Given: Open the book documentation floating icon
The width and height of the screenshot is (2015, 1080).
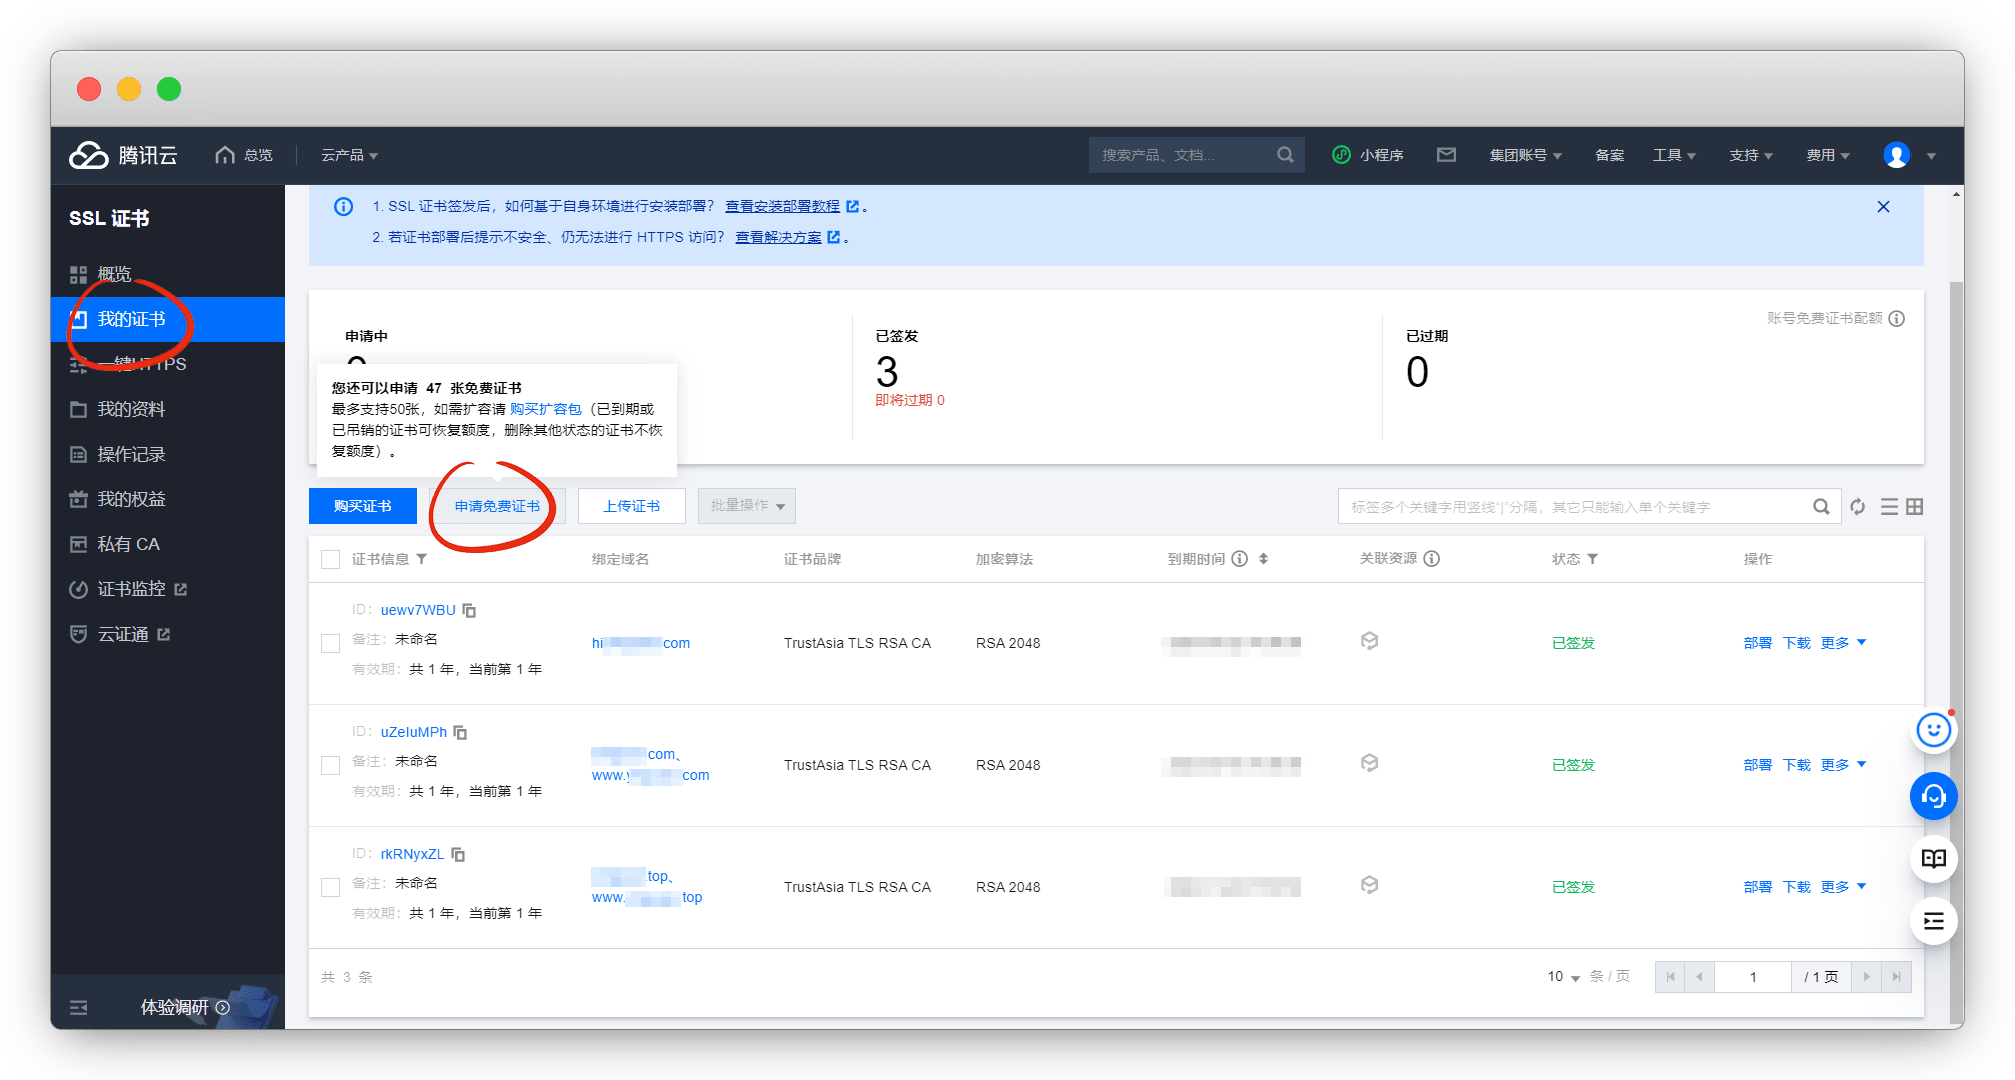Looking at the screenshot, I should [1933, 859].
